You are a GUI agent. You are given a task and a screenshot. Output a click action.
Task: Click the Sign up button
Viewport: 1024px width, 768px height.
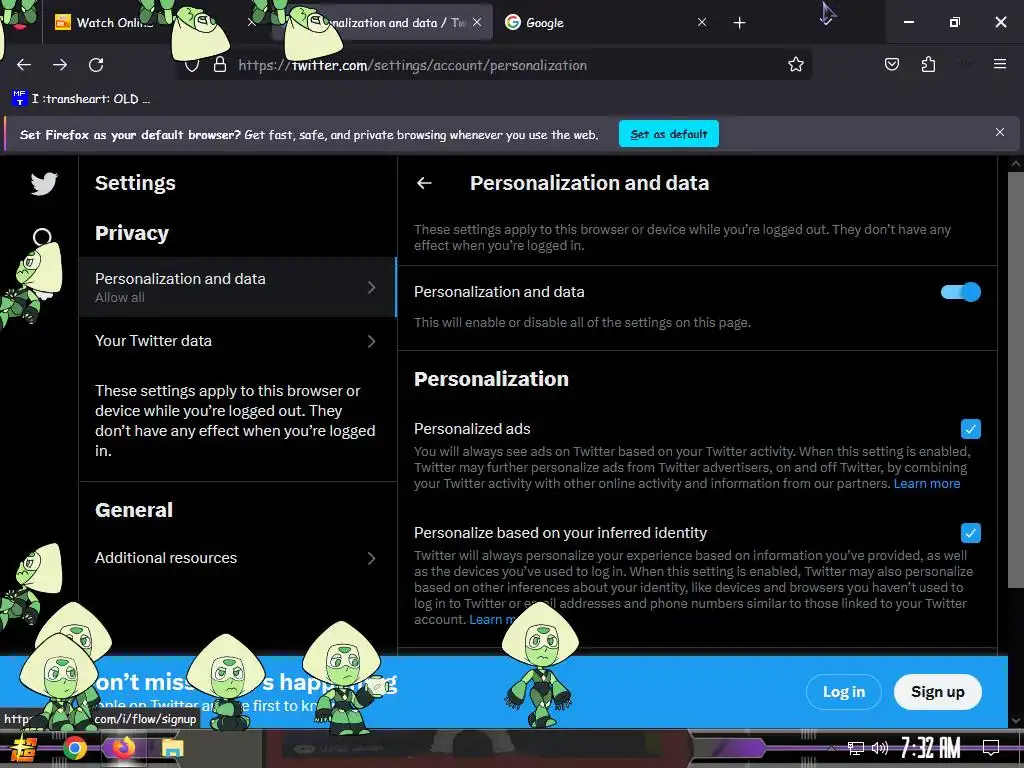point(938,692)
